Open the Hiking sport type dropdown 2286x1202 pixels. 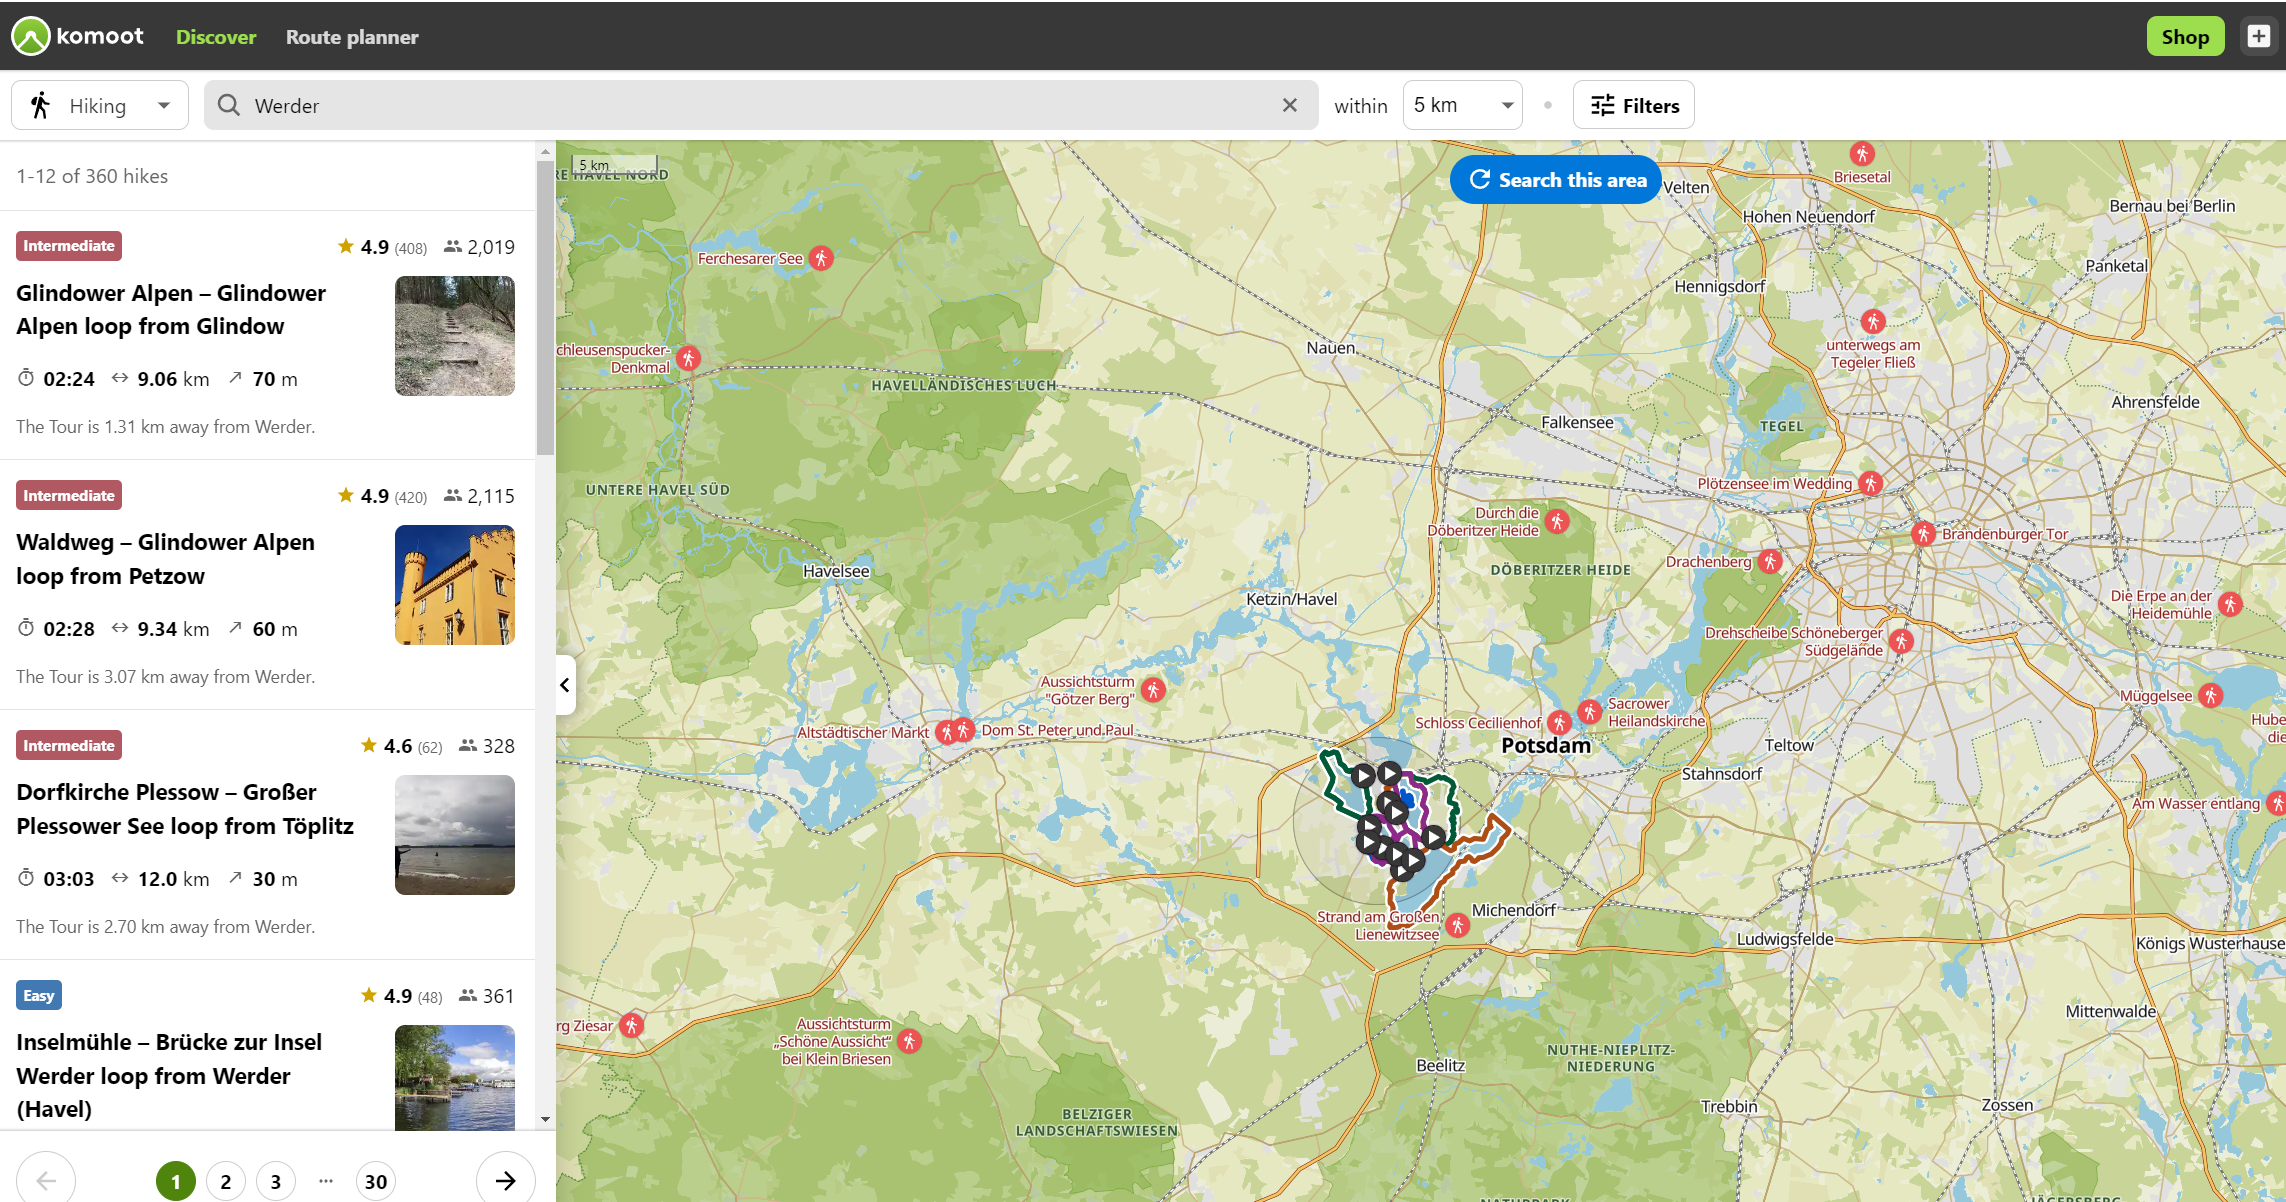(x=100, y=105)
